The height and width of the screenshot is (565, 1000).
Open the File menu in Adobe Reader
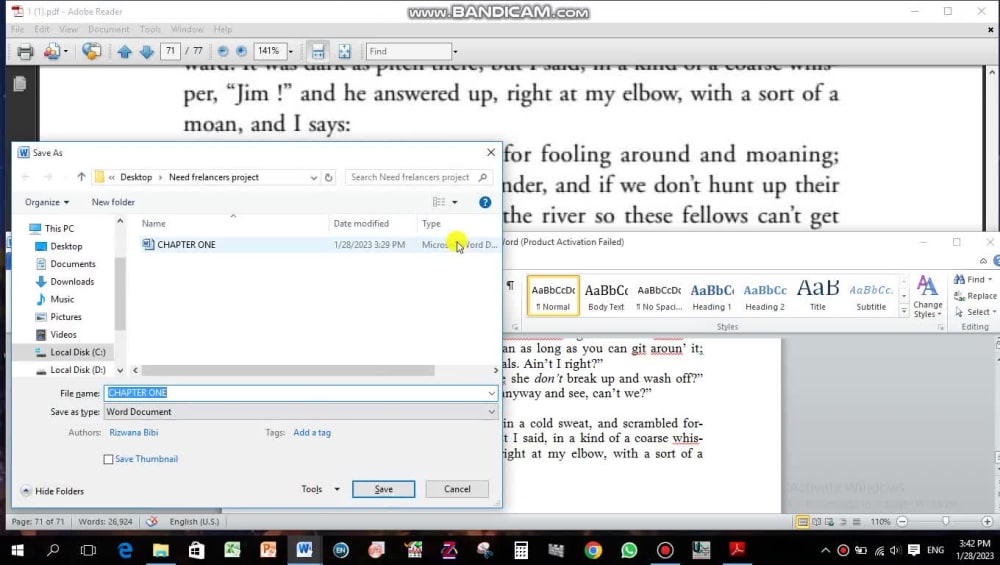point(17,29)
